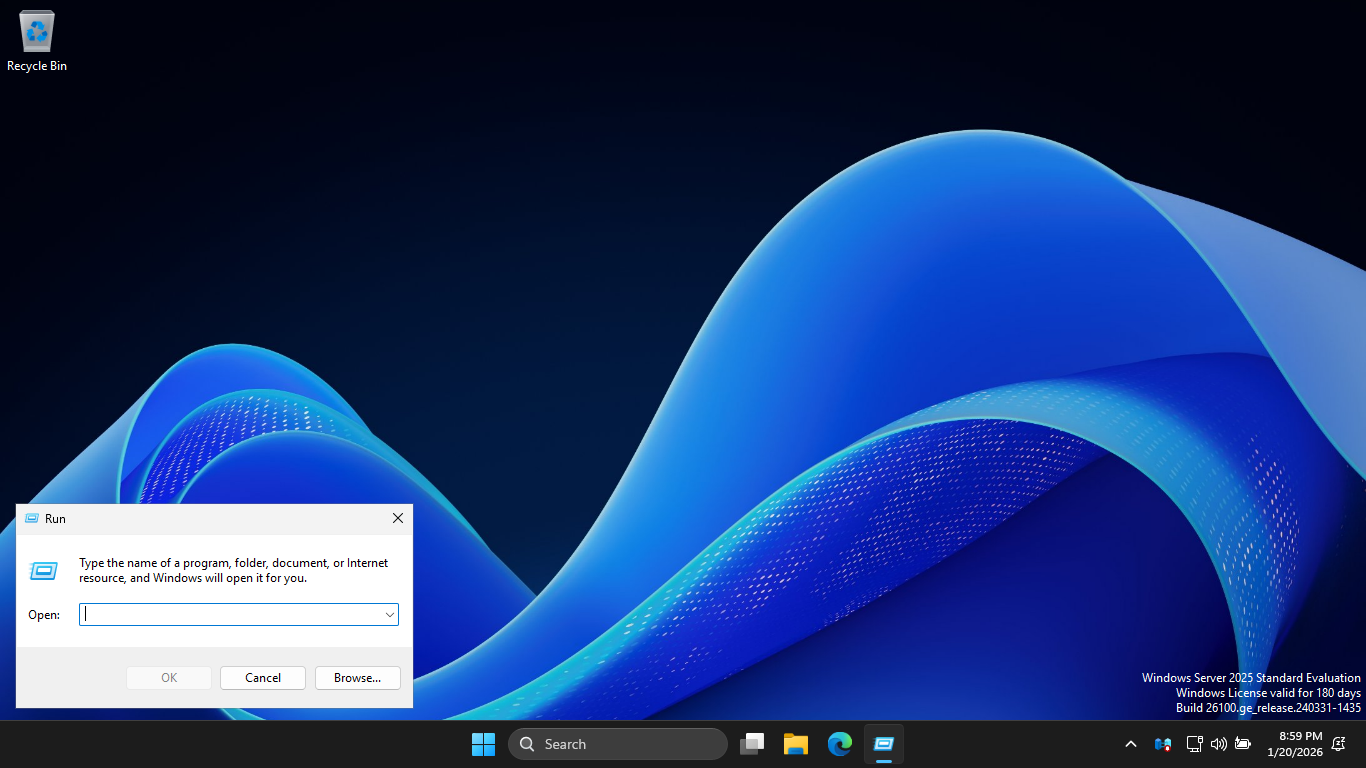Open the network status tray icon
This screenshot has height=768, width=1366.
click(1194, 744)
